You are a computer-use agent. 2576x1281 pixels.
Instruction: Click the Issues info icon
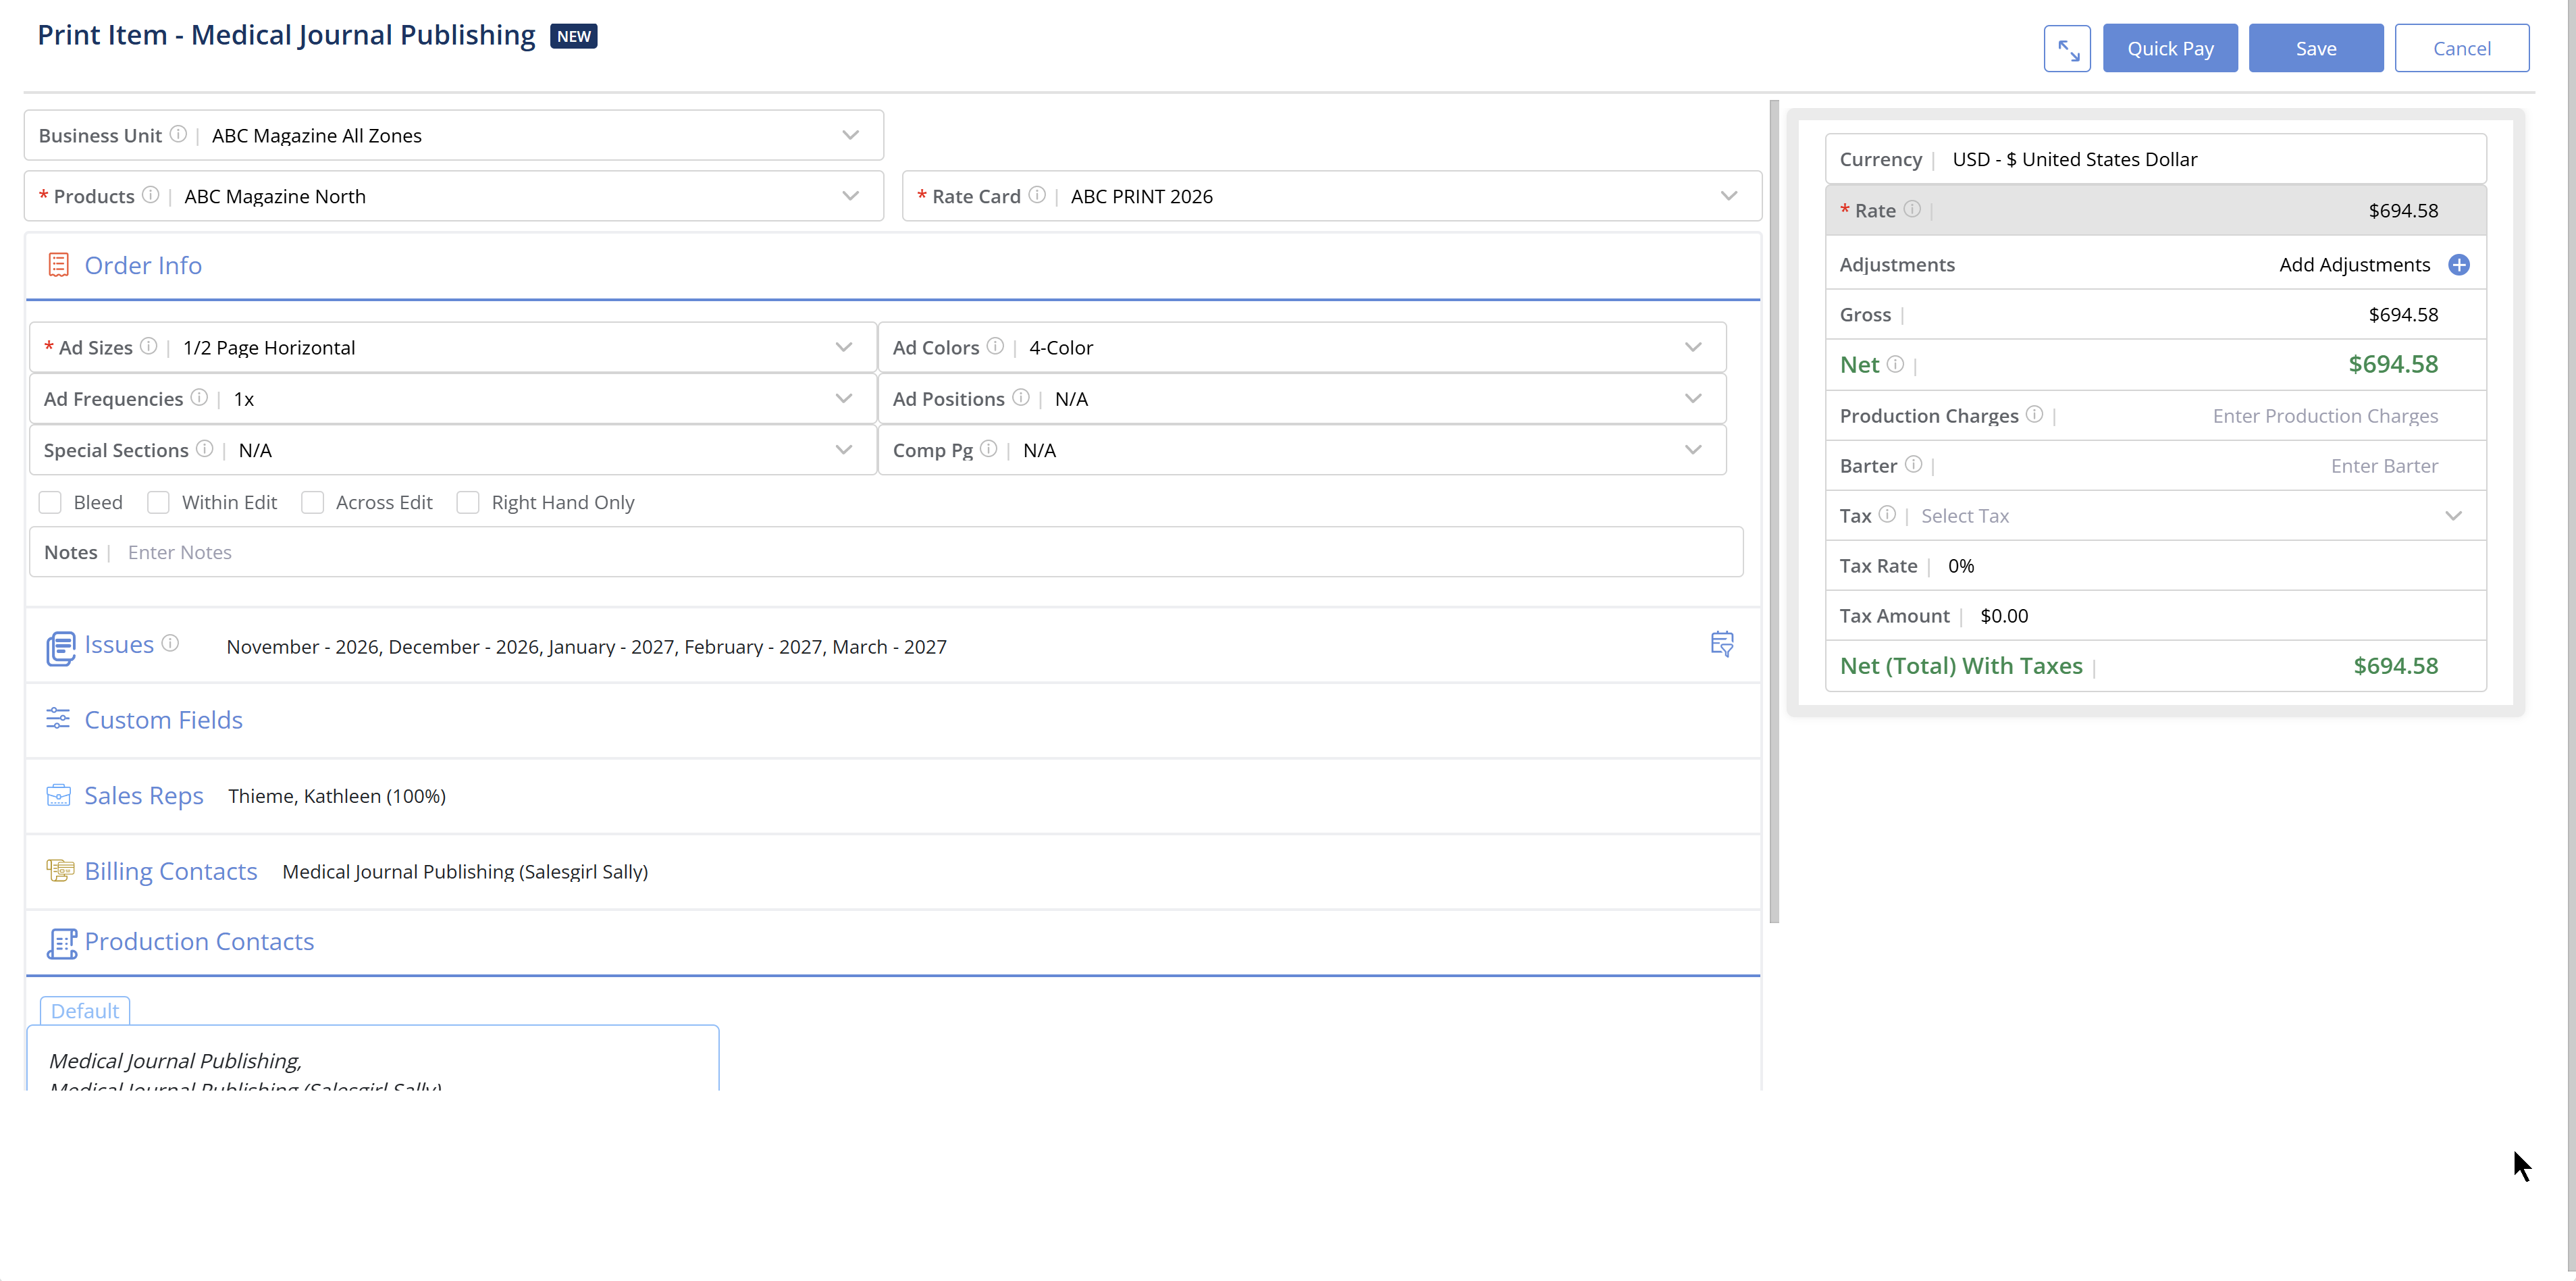(170, 643)
